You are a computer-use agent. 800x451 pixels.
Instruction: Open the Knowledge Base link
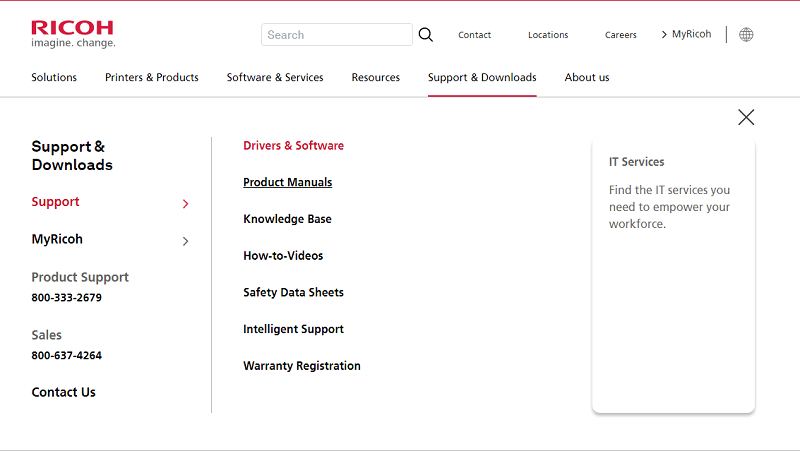pos(287,219)
